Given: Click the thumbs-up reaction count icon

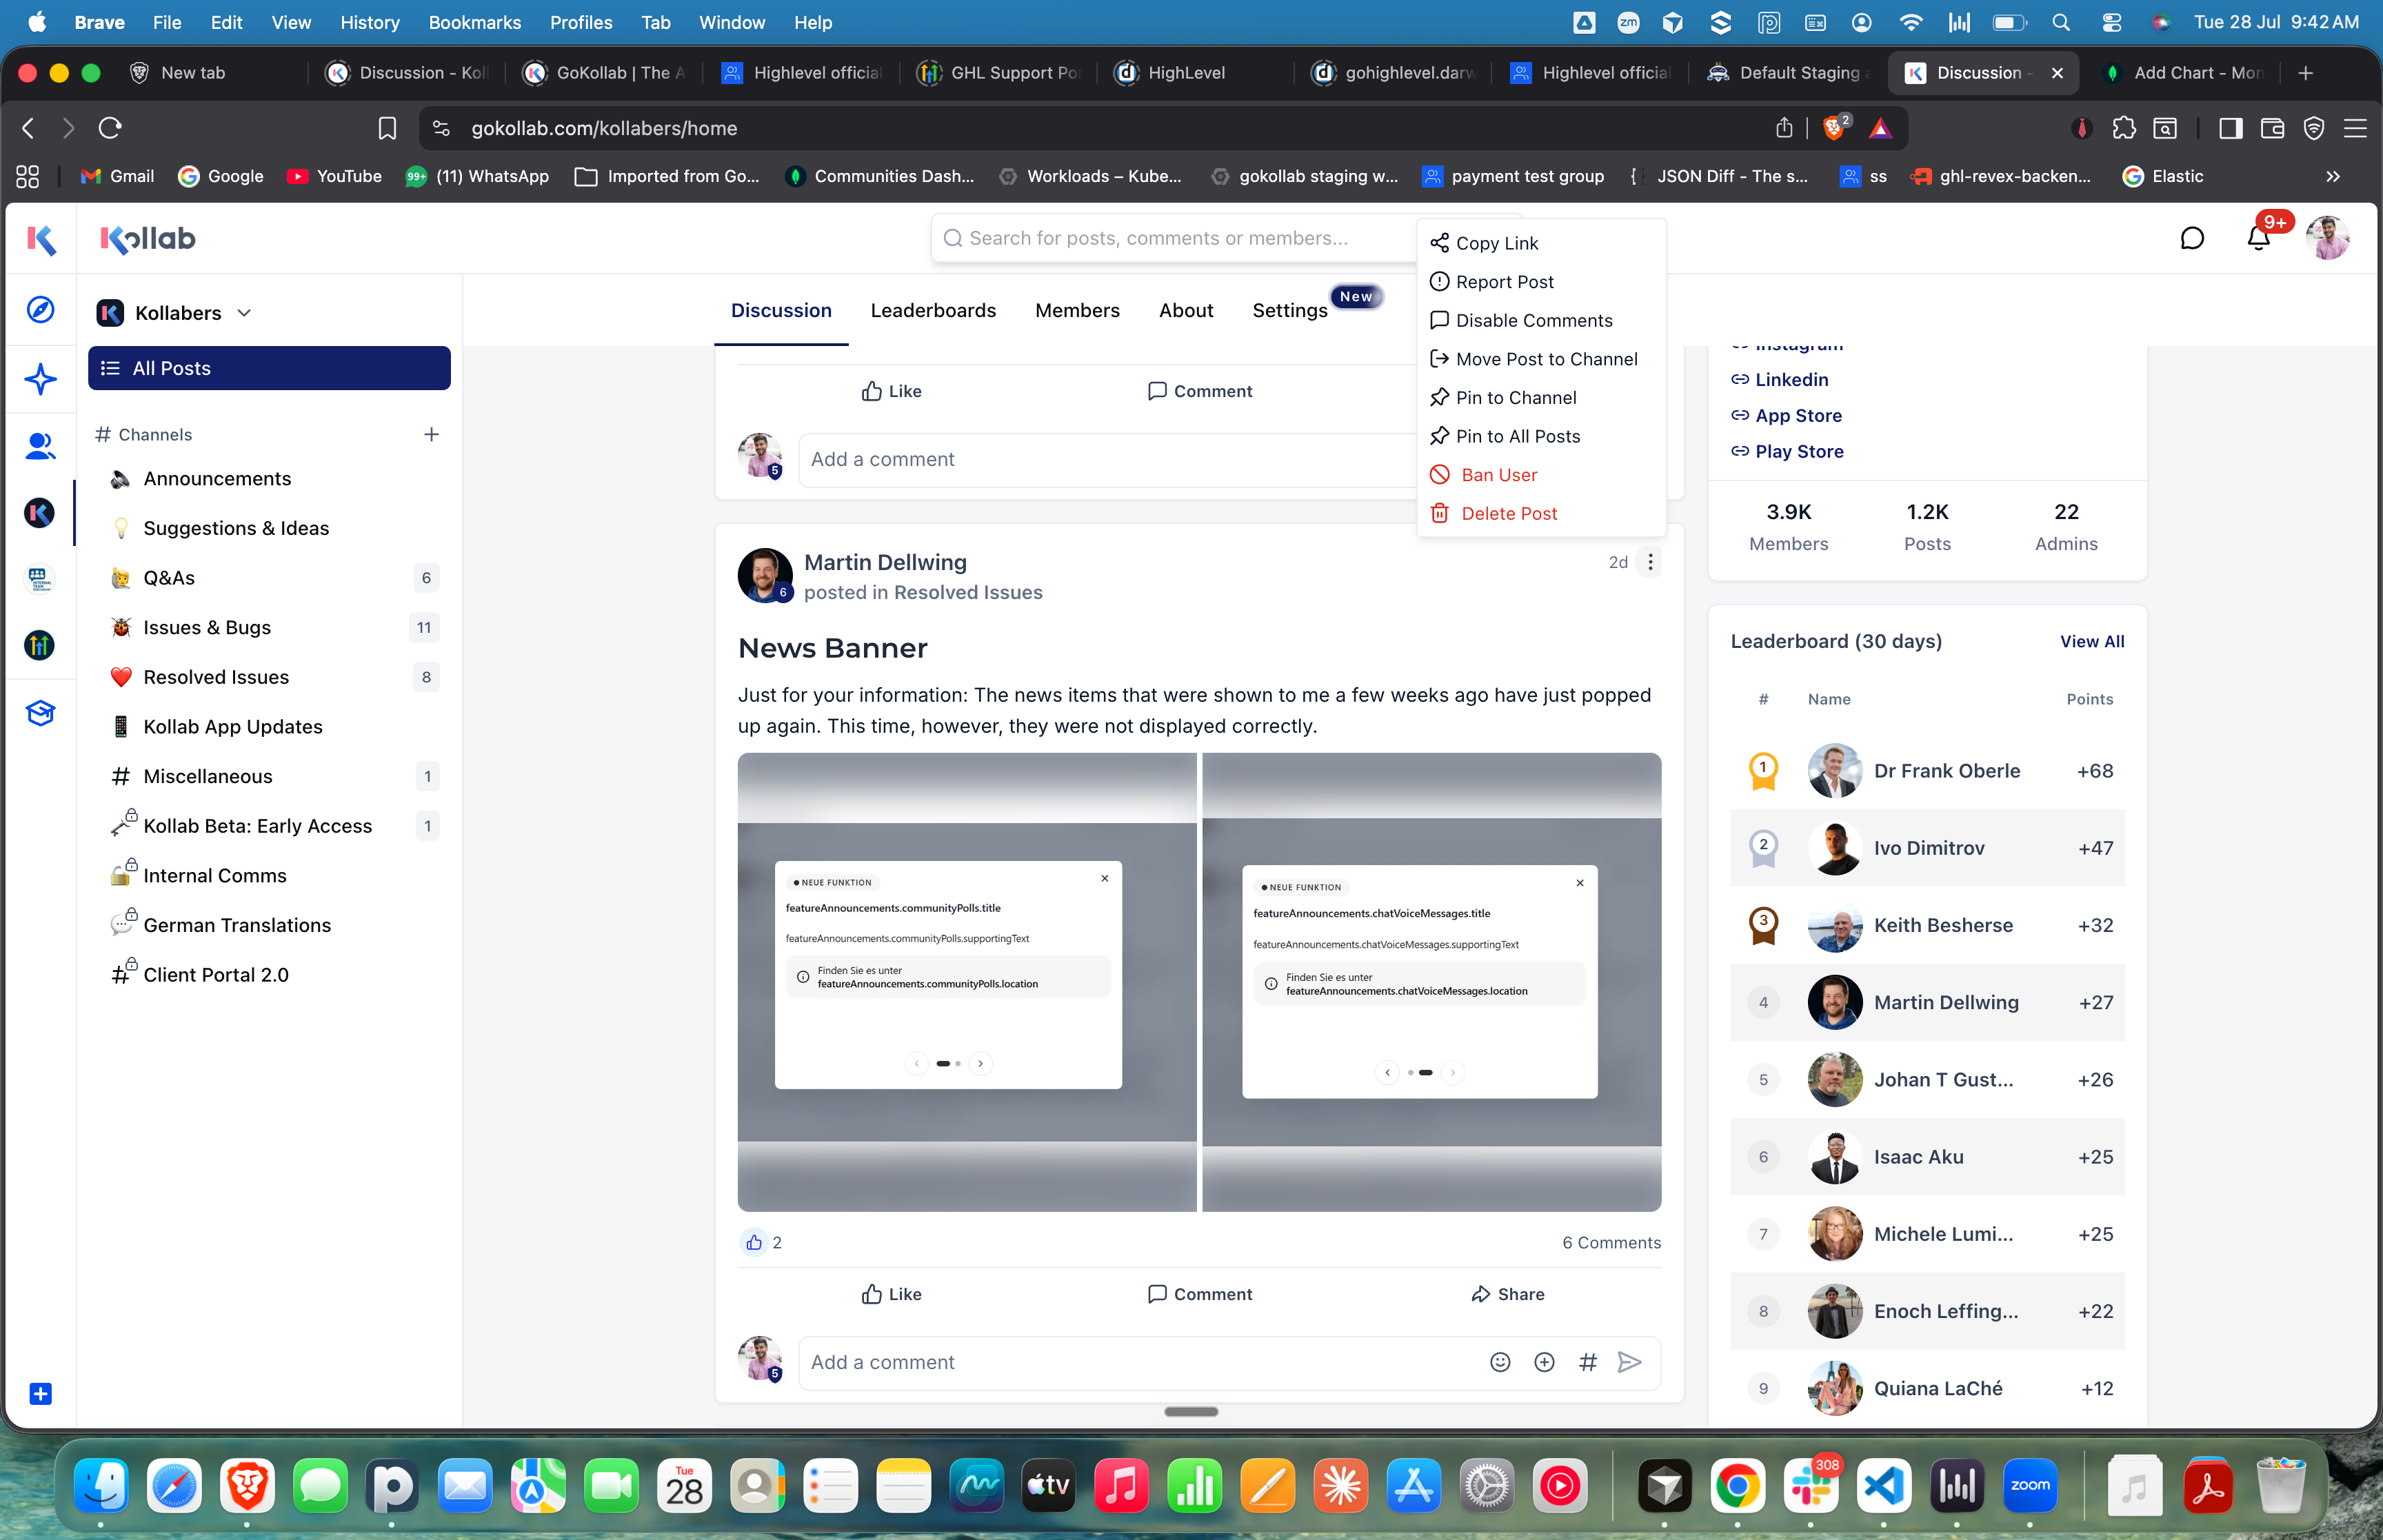Looking at the screenshot, I should (x=753, y=1242).
